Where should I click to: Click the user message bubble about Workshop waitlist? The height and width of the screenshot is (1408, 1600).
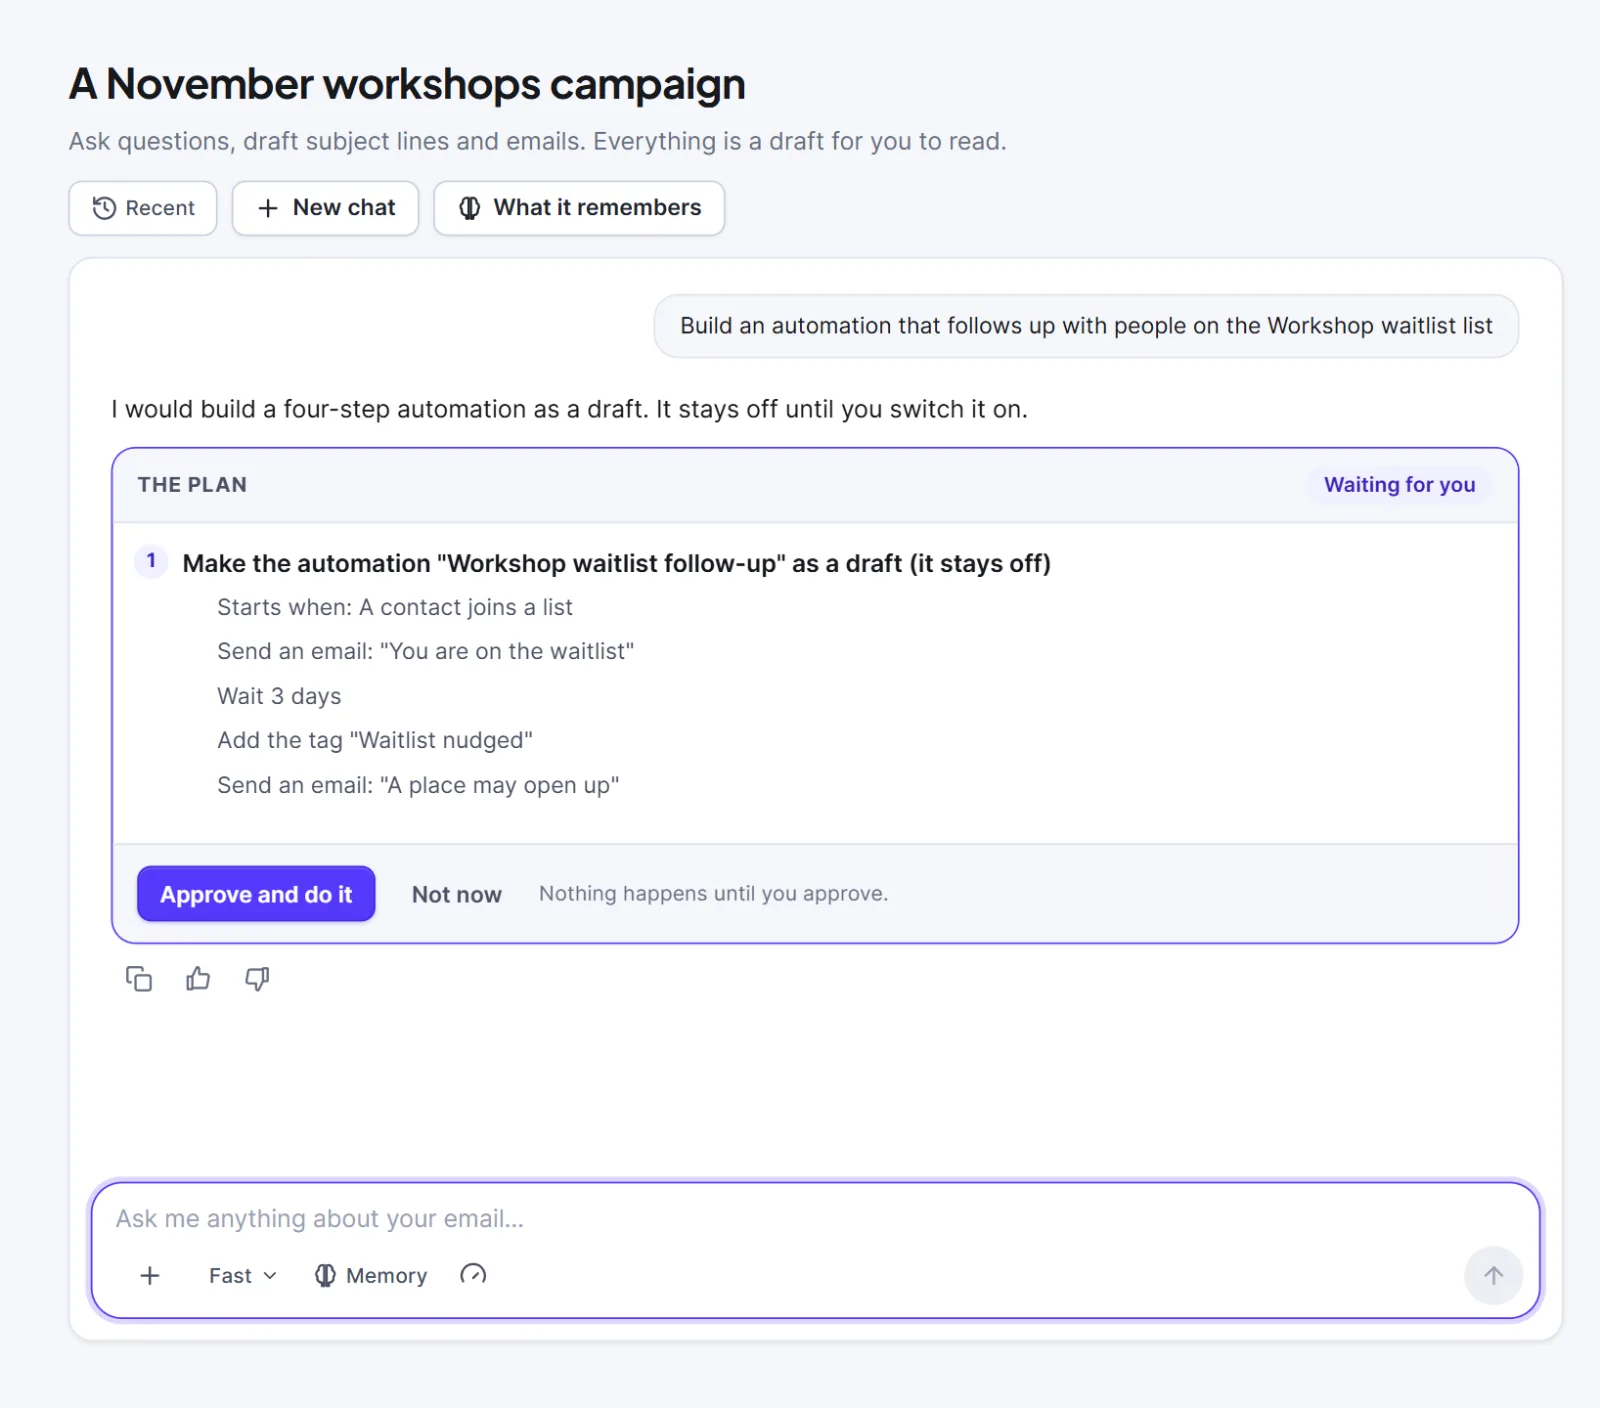coord(1086,326)
